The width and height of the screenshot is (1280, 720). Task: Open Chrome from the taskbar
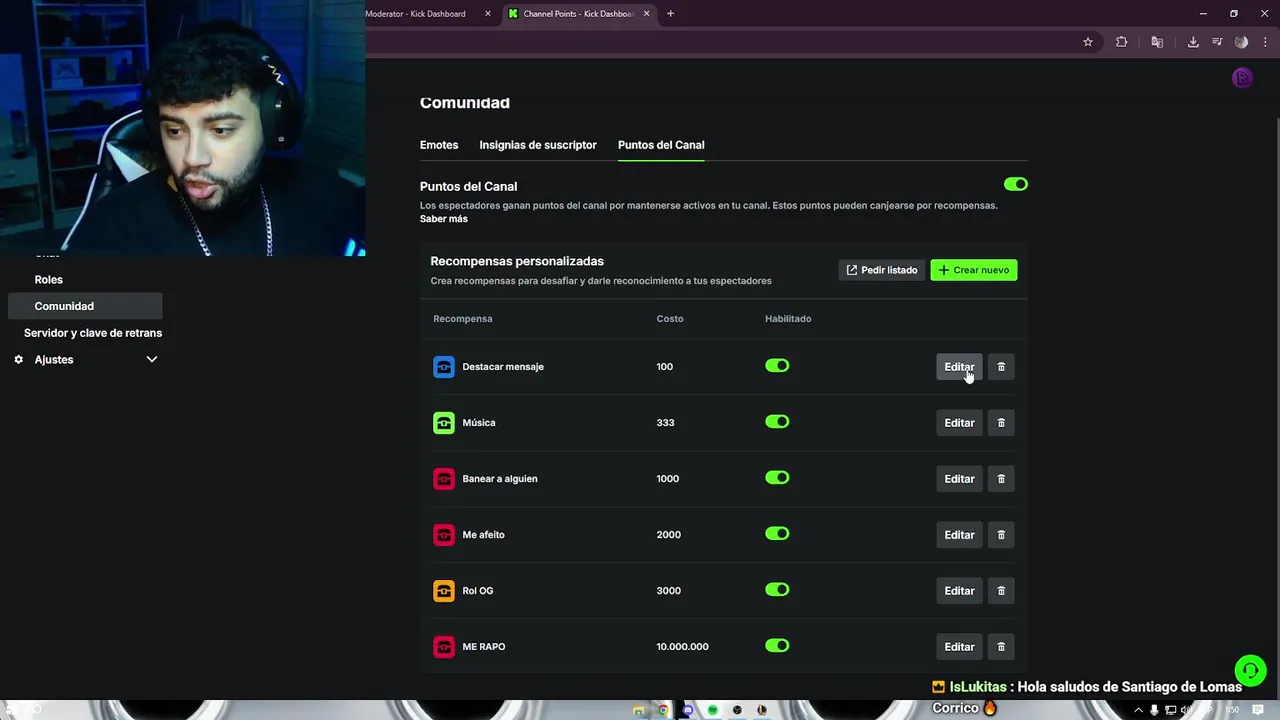point(662,710)
